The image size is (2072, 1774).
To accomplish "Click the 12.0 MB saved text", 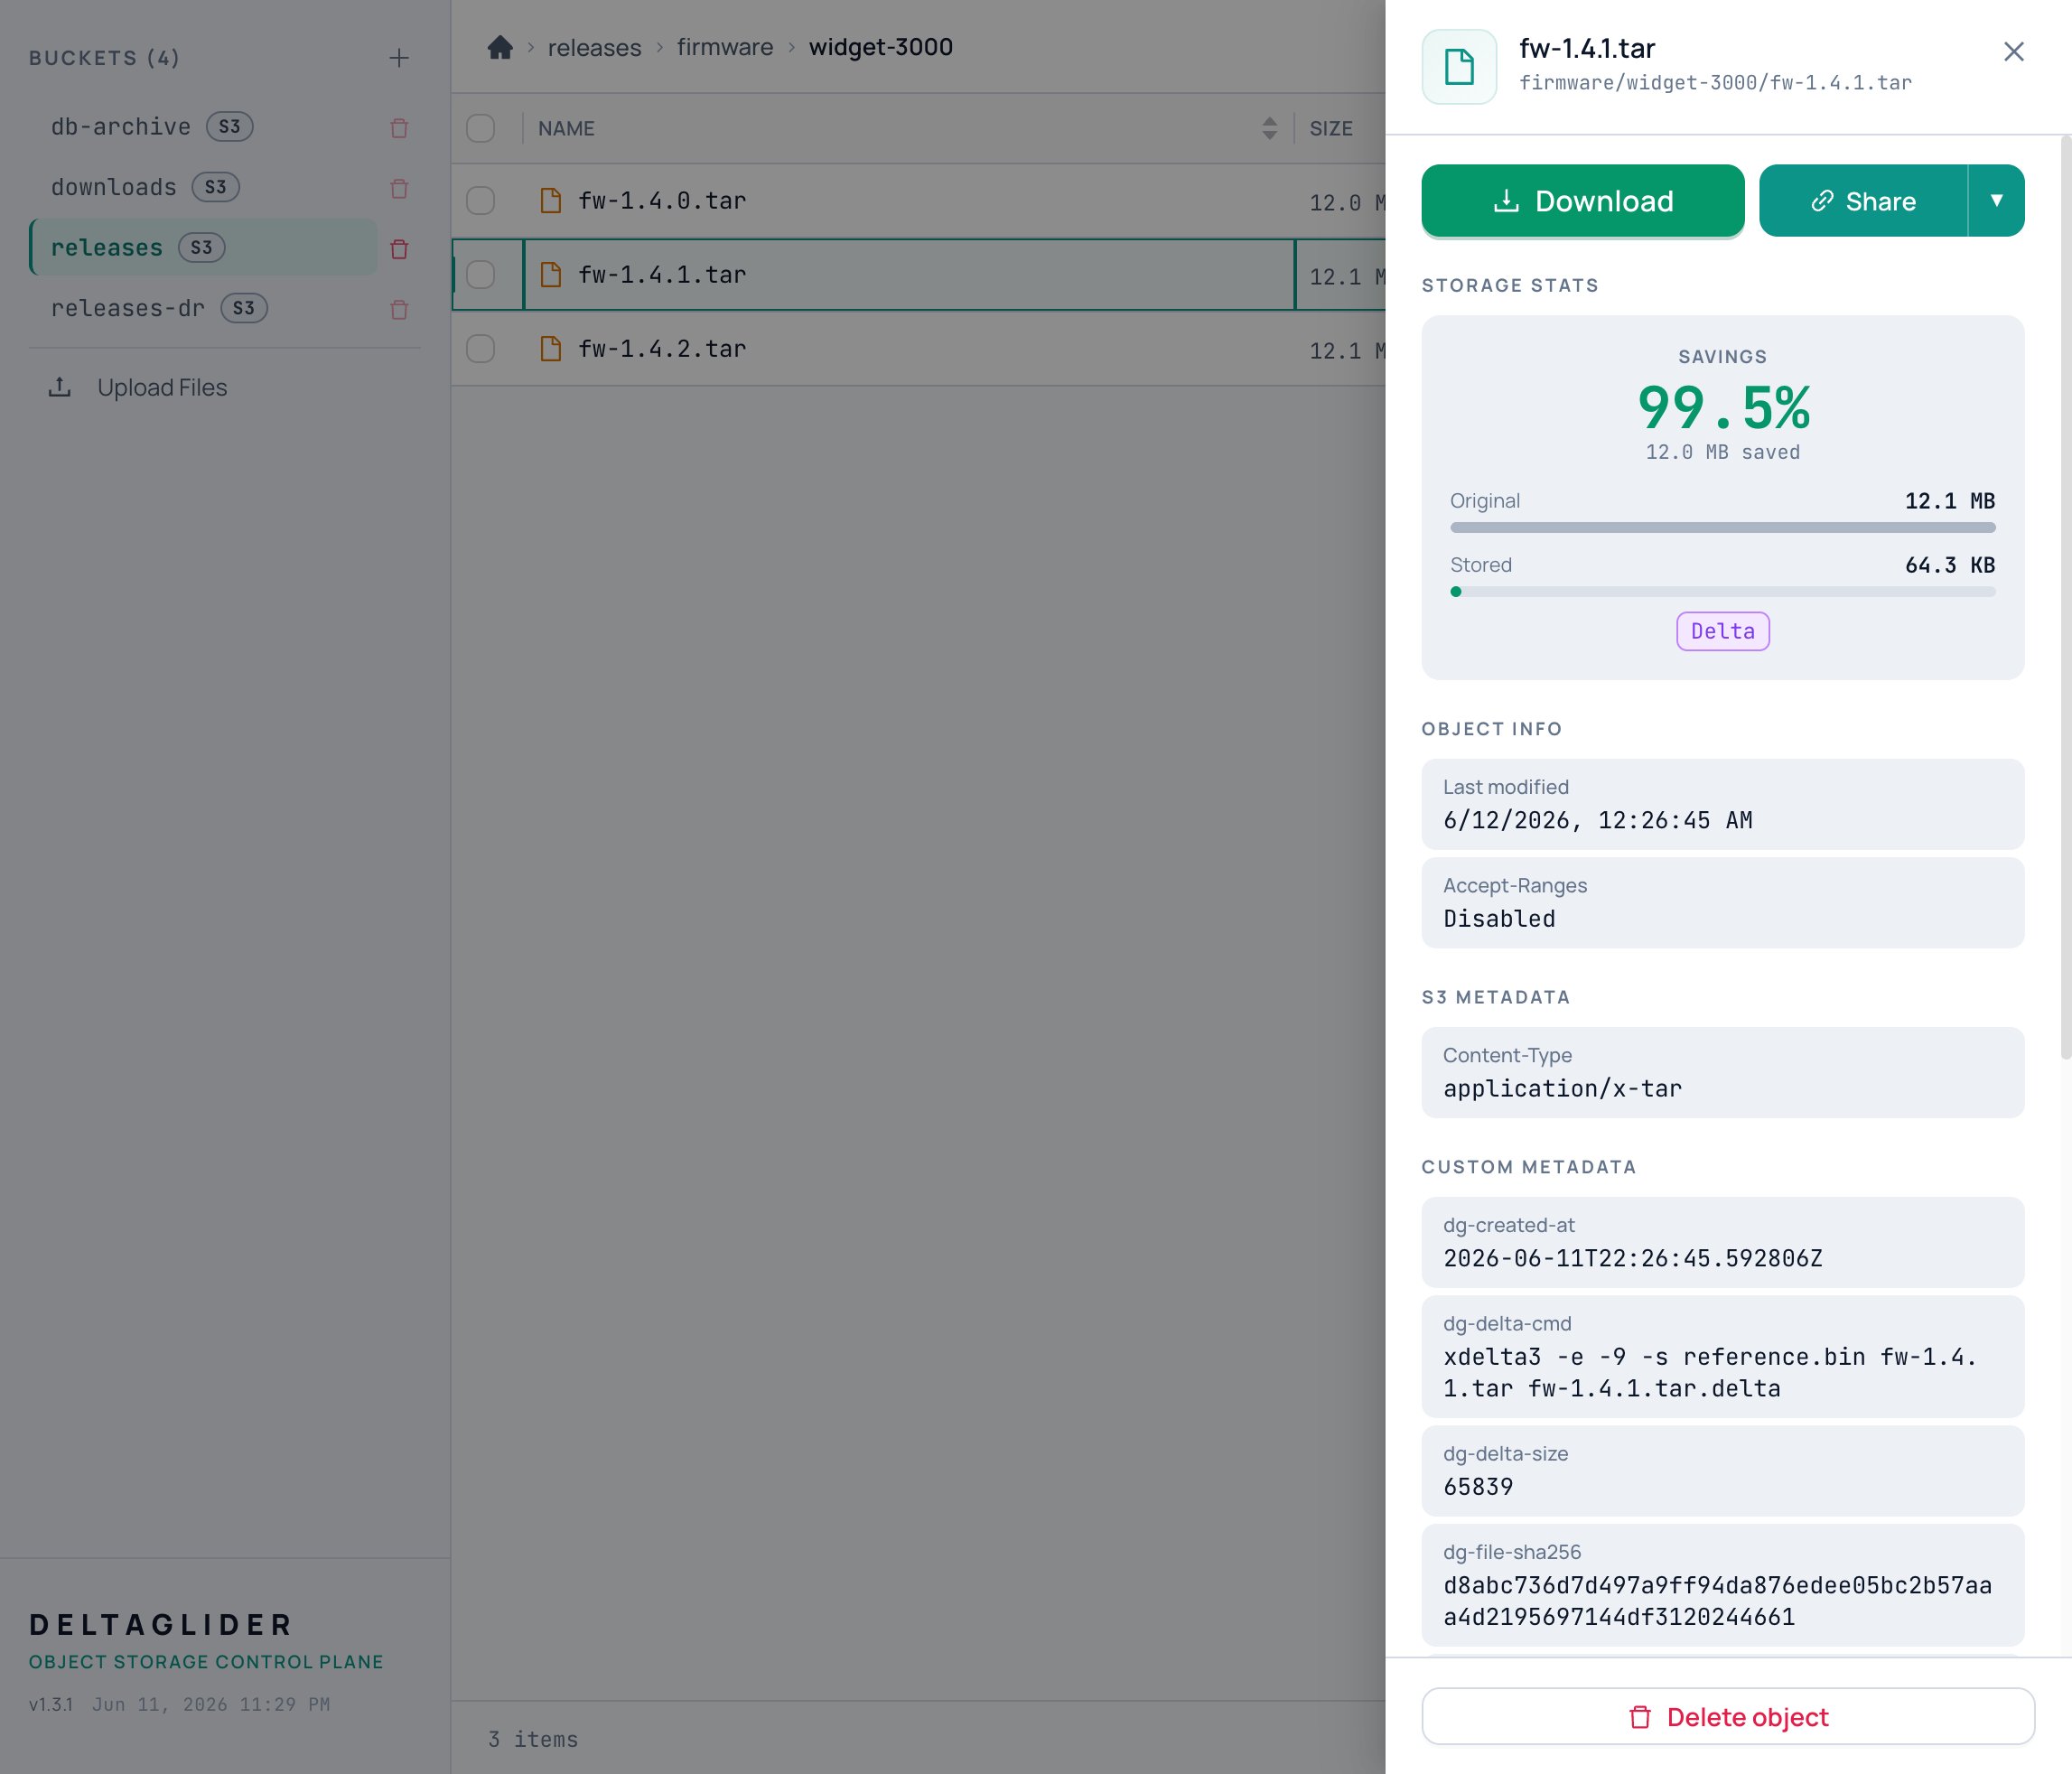I will [x=1722, y=452].
